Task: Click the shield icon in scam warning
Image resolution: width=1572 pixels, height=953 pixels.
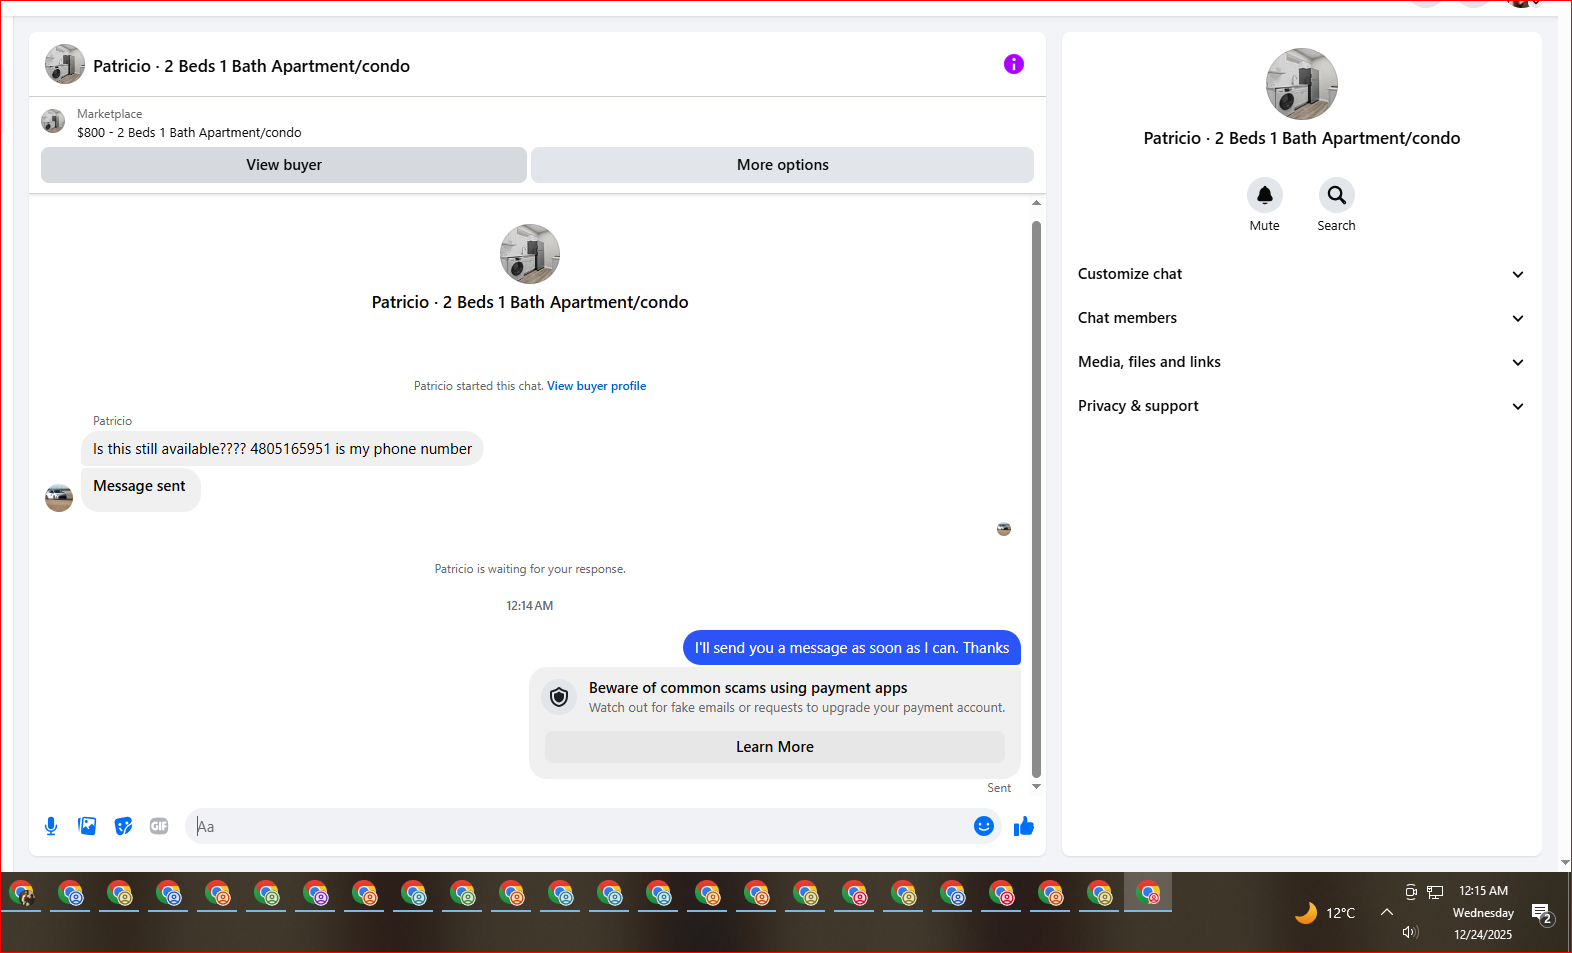Action: click(x=559, y=697)
